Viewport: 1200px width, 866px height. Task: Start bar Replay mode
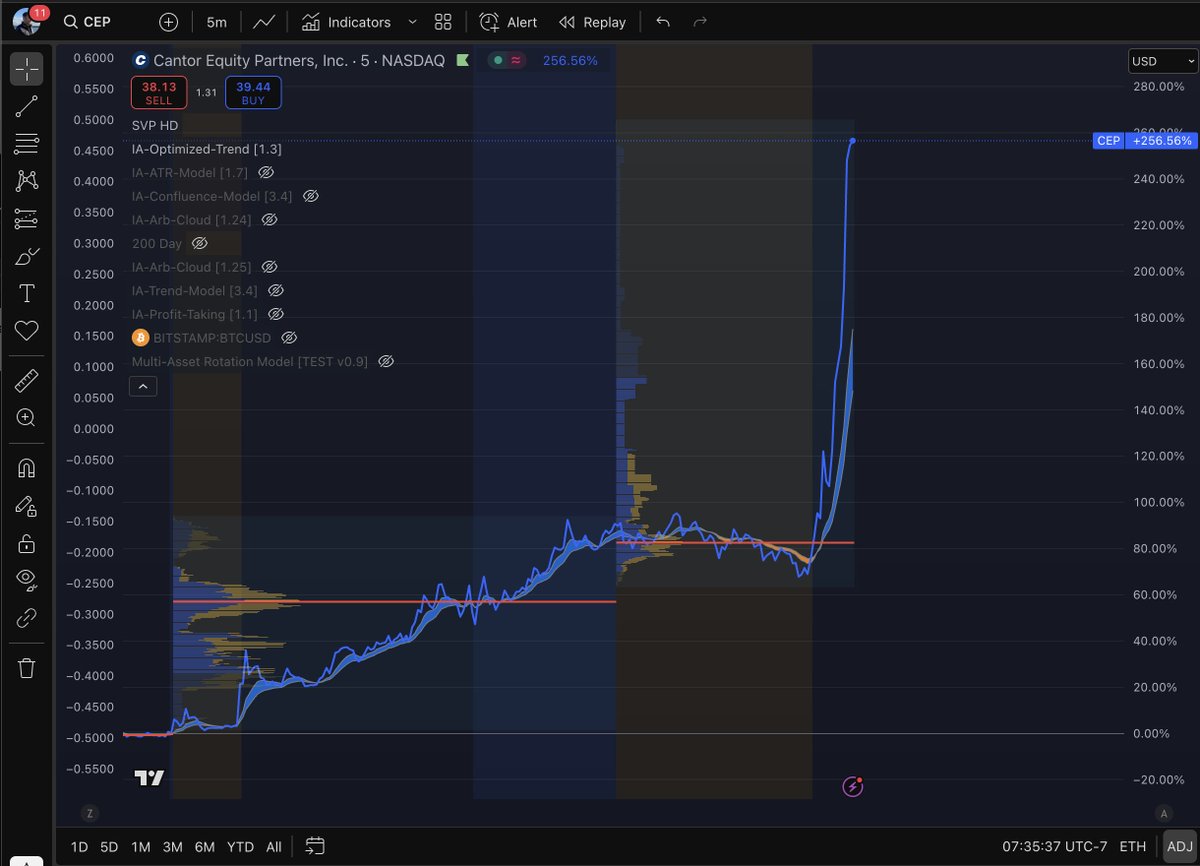click(x=592, y=22)
